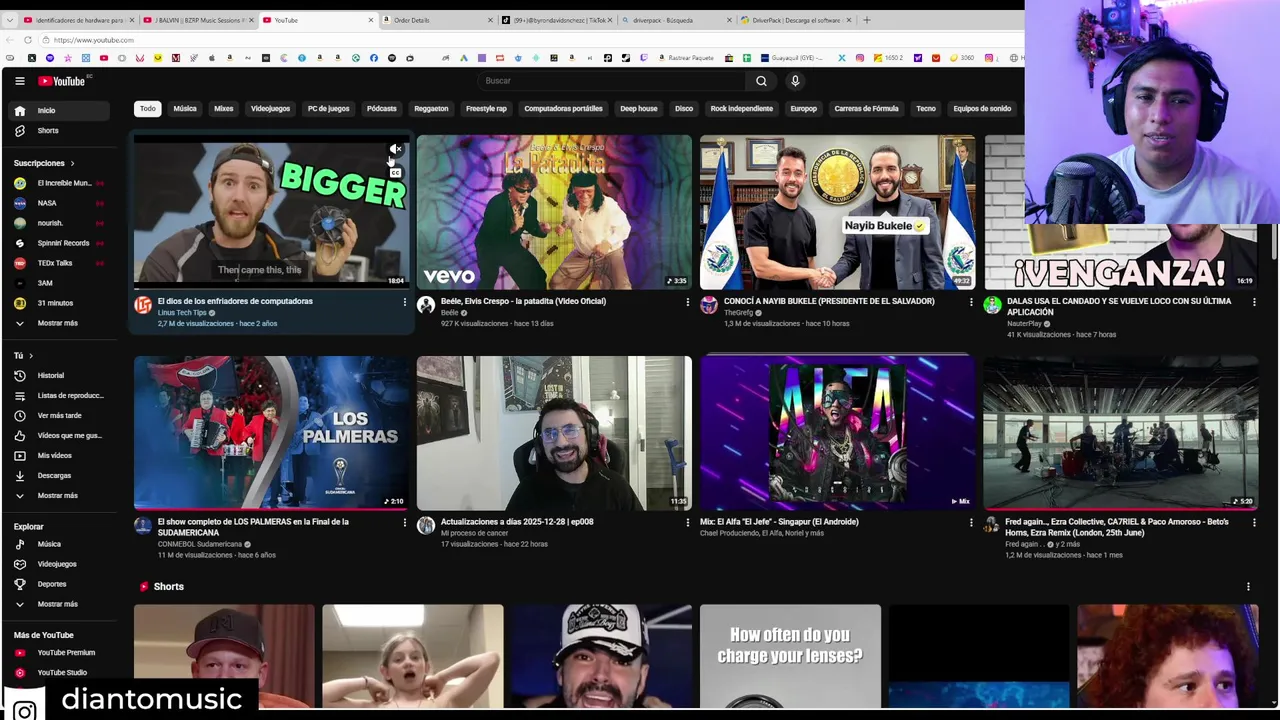The image size is (1280, 720).
Task: Open the Tú section heading
Action: tap(23, 355)
